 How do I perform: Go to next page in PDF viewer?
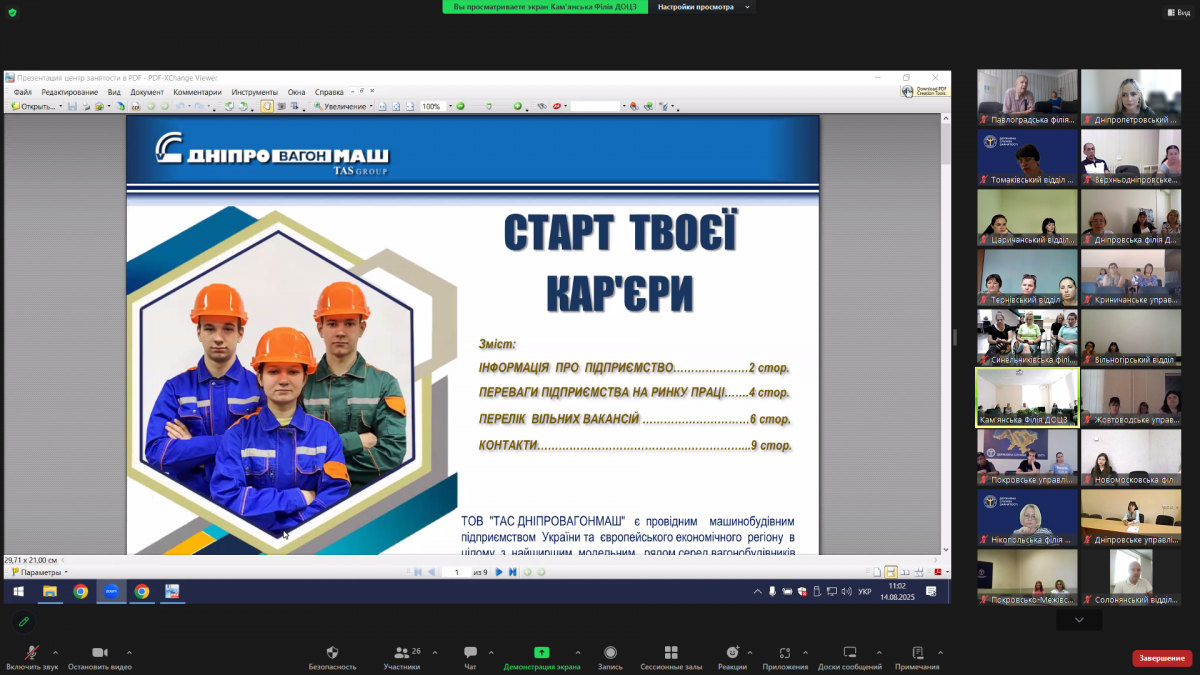tap(499, 572)
